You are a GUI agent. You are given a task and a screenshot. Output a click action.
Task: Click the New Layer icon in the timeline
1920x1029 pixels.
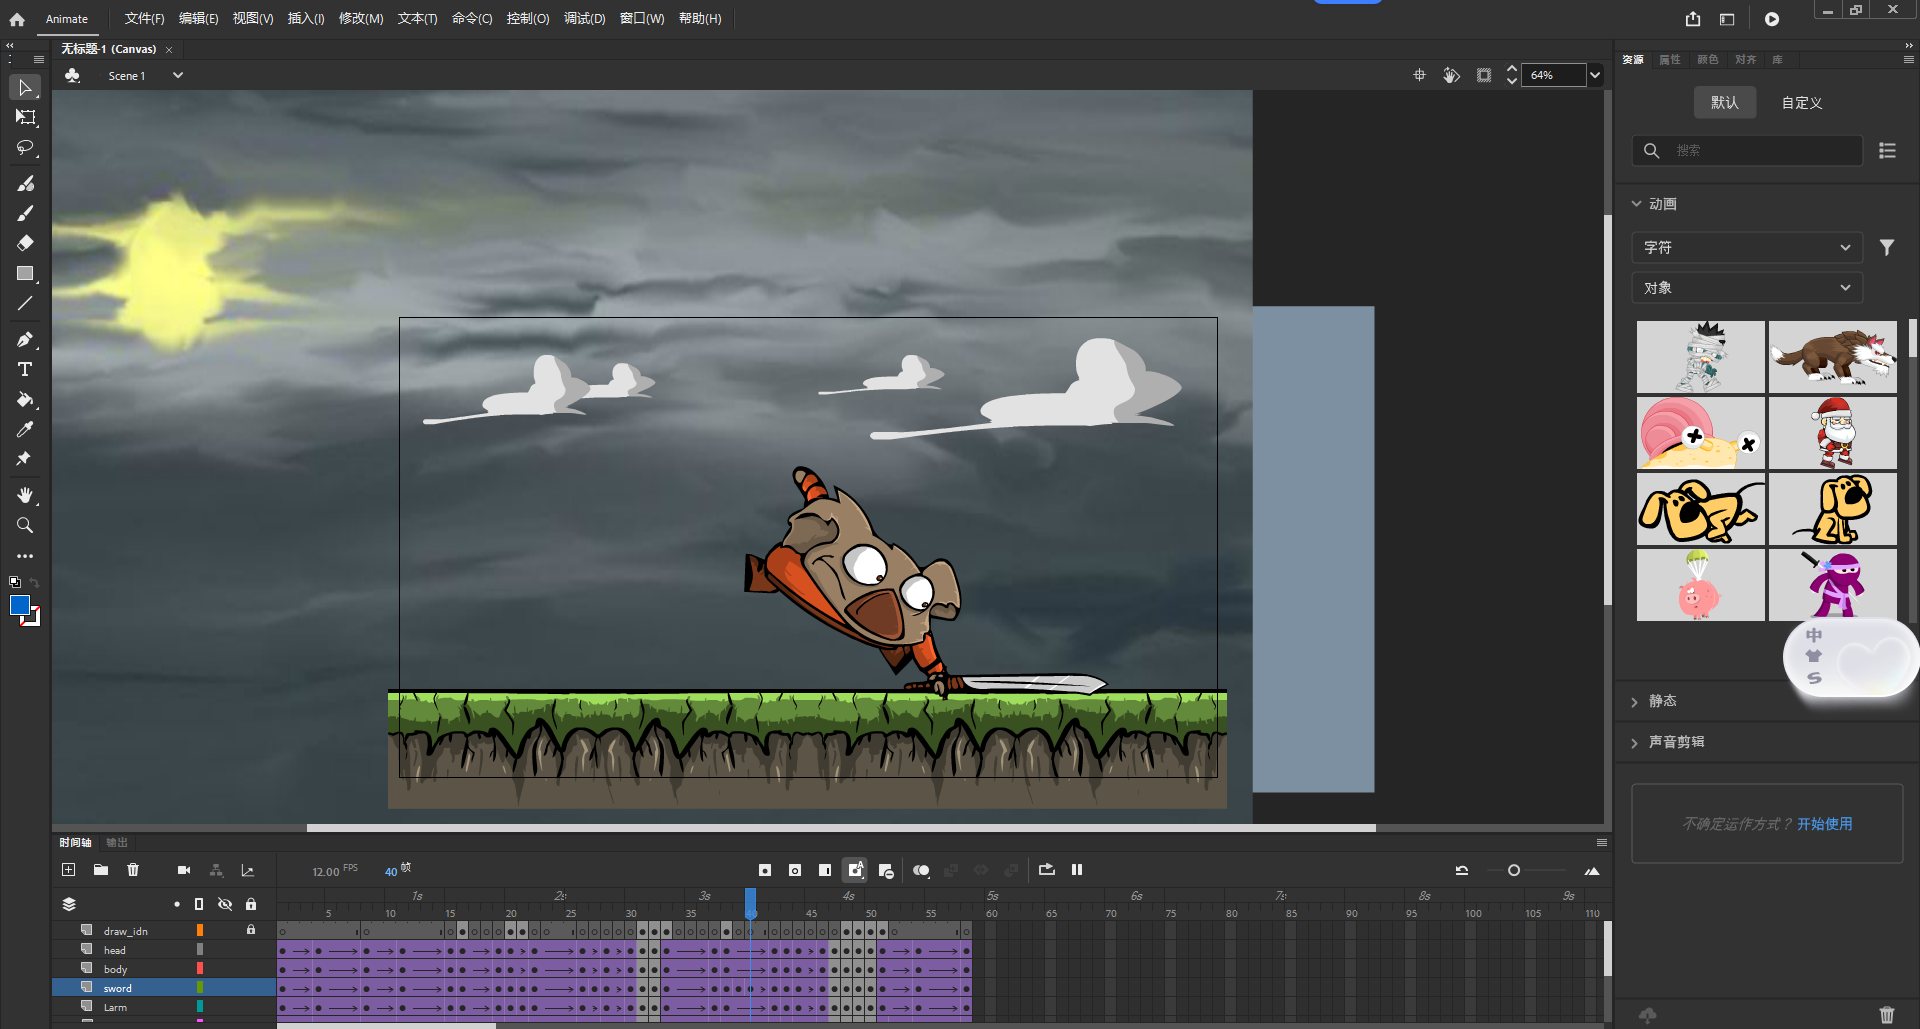68,870
